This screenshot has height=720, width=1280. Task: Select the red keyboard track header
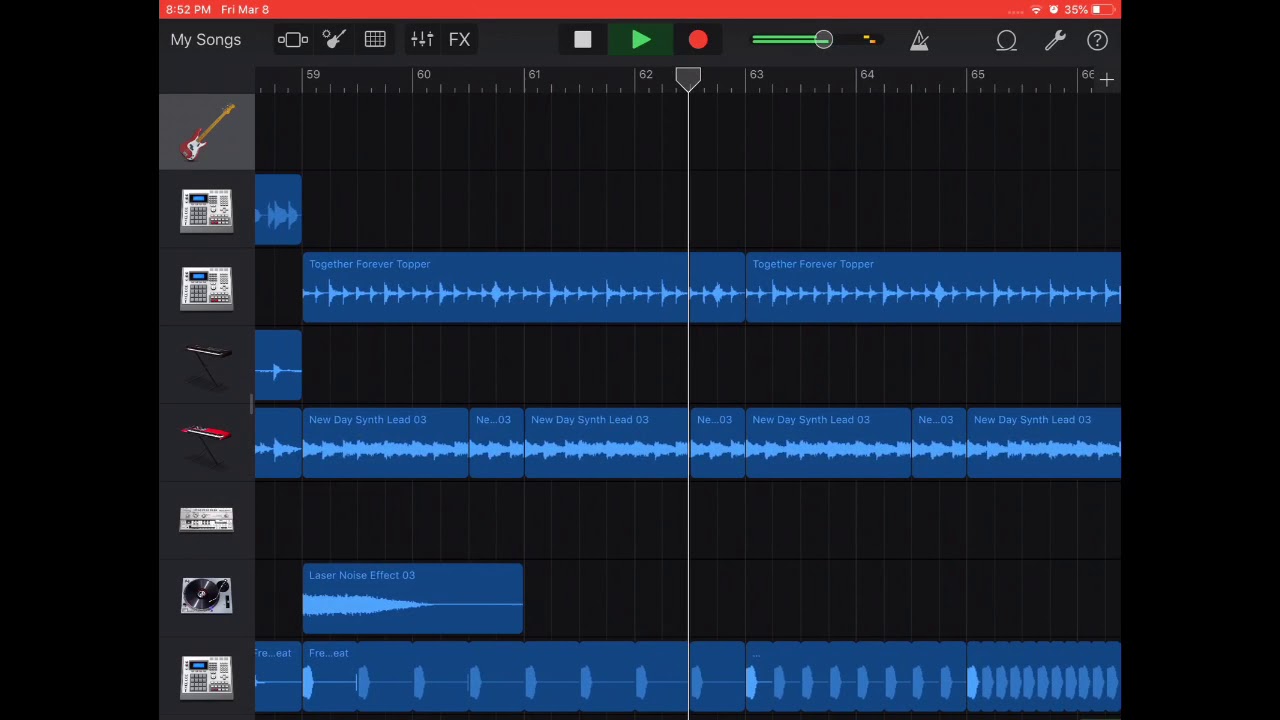[x=207, y=444]
